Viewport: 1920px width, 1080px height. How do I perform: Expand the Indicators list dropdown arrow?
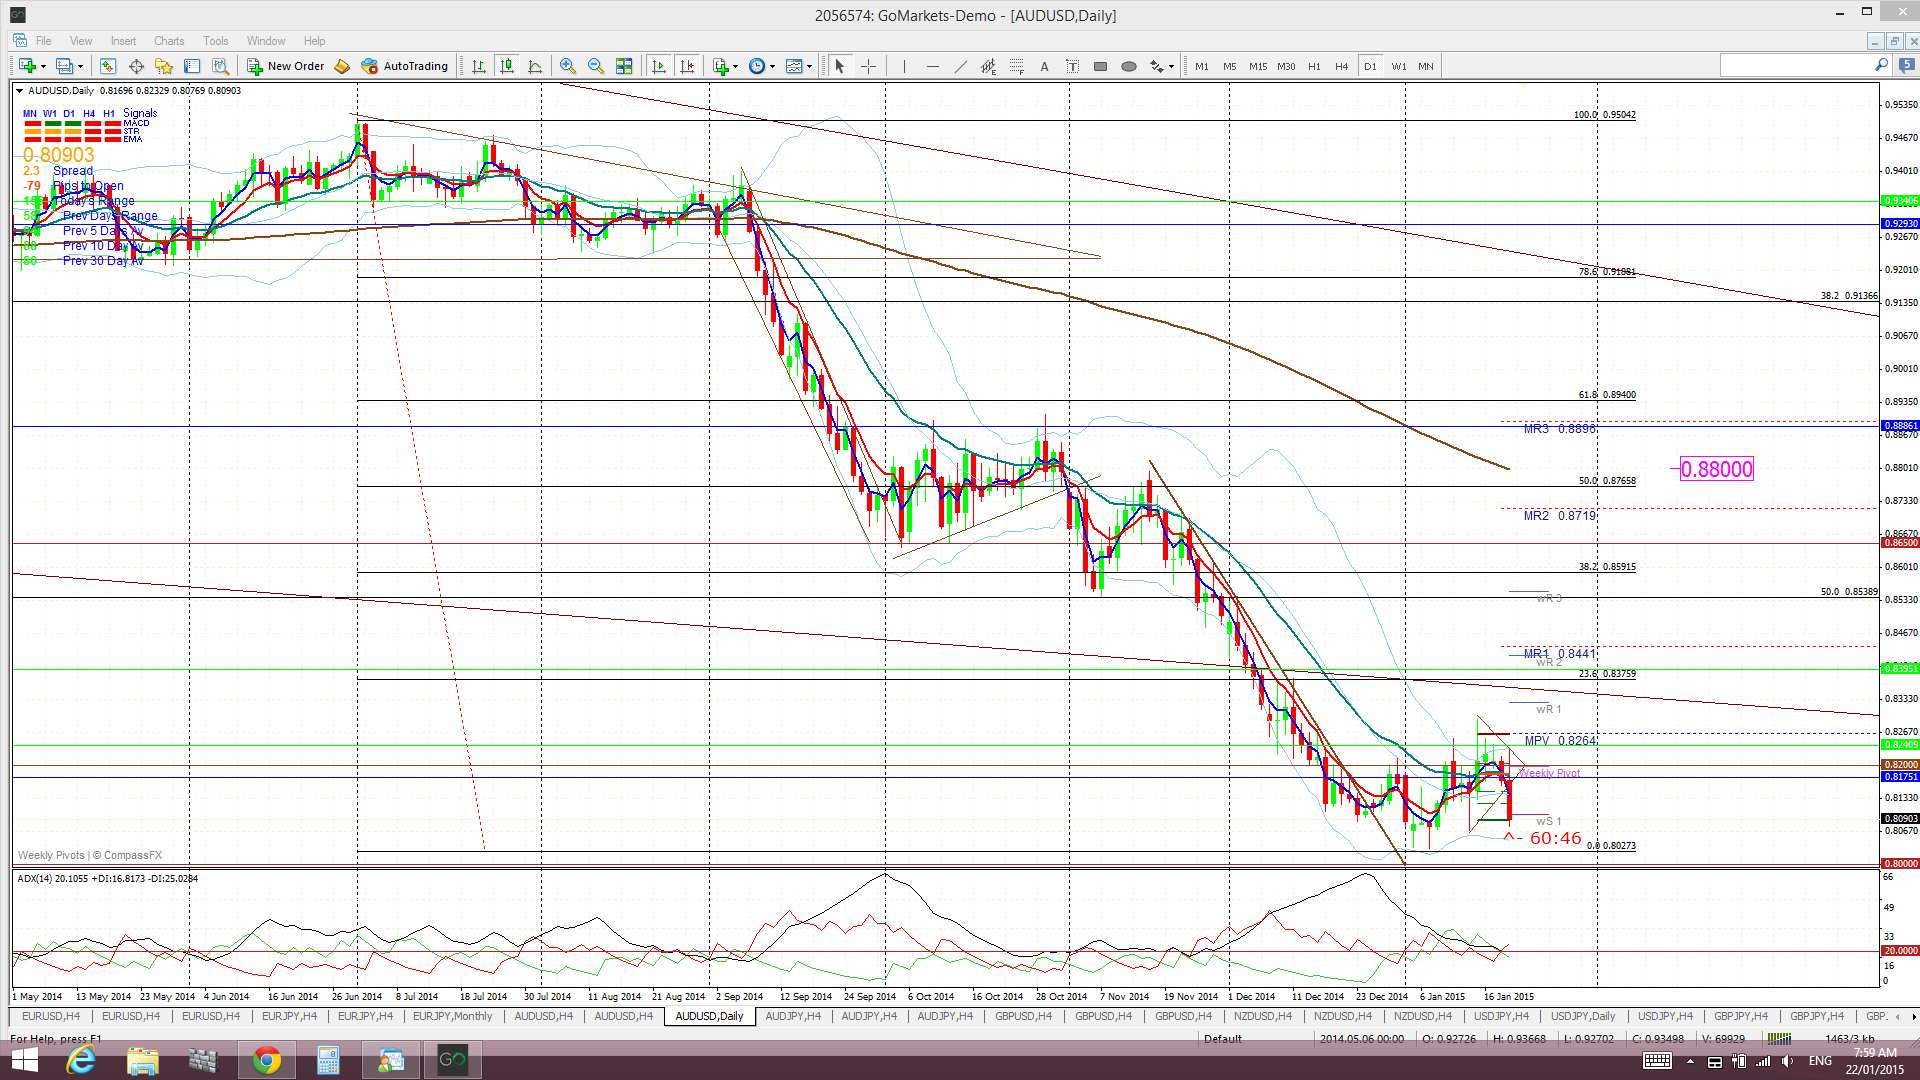tap(736, 66)
